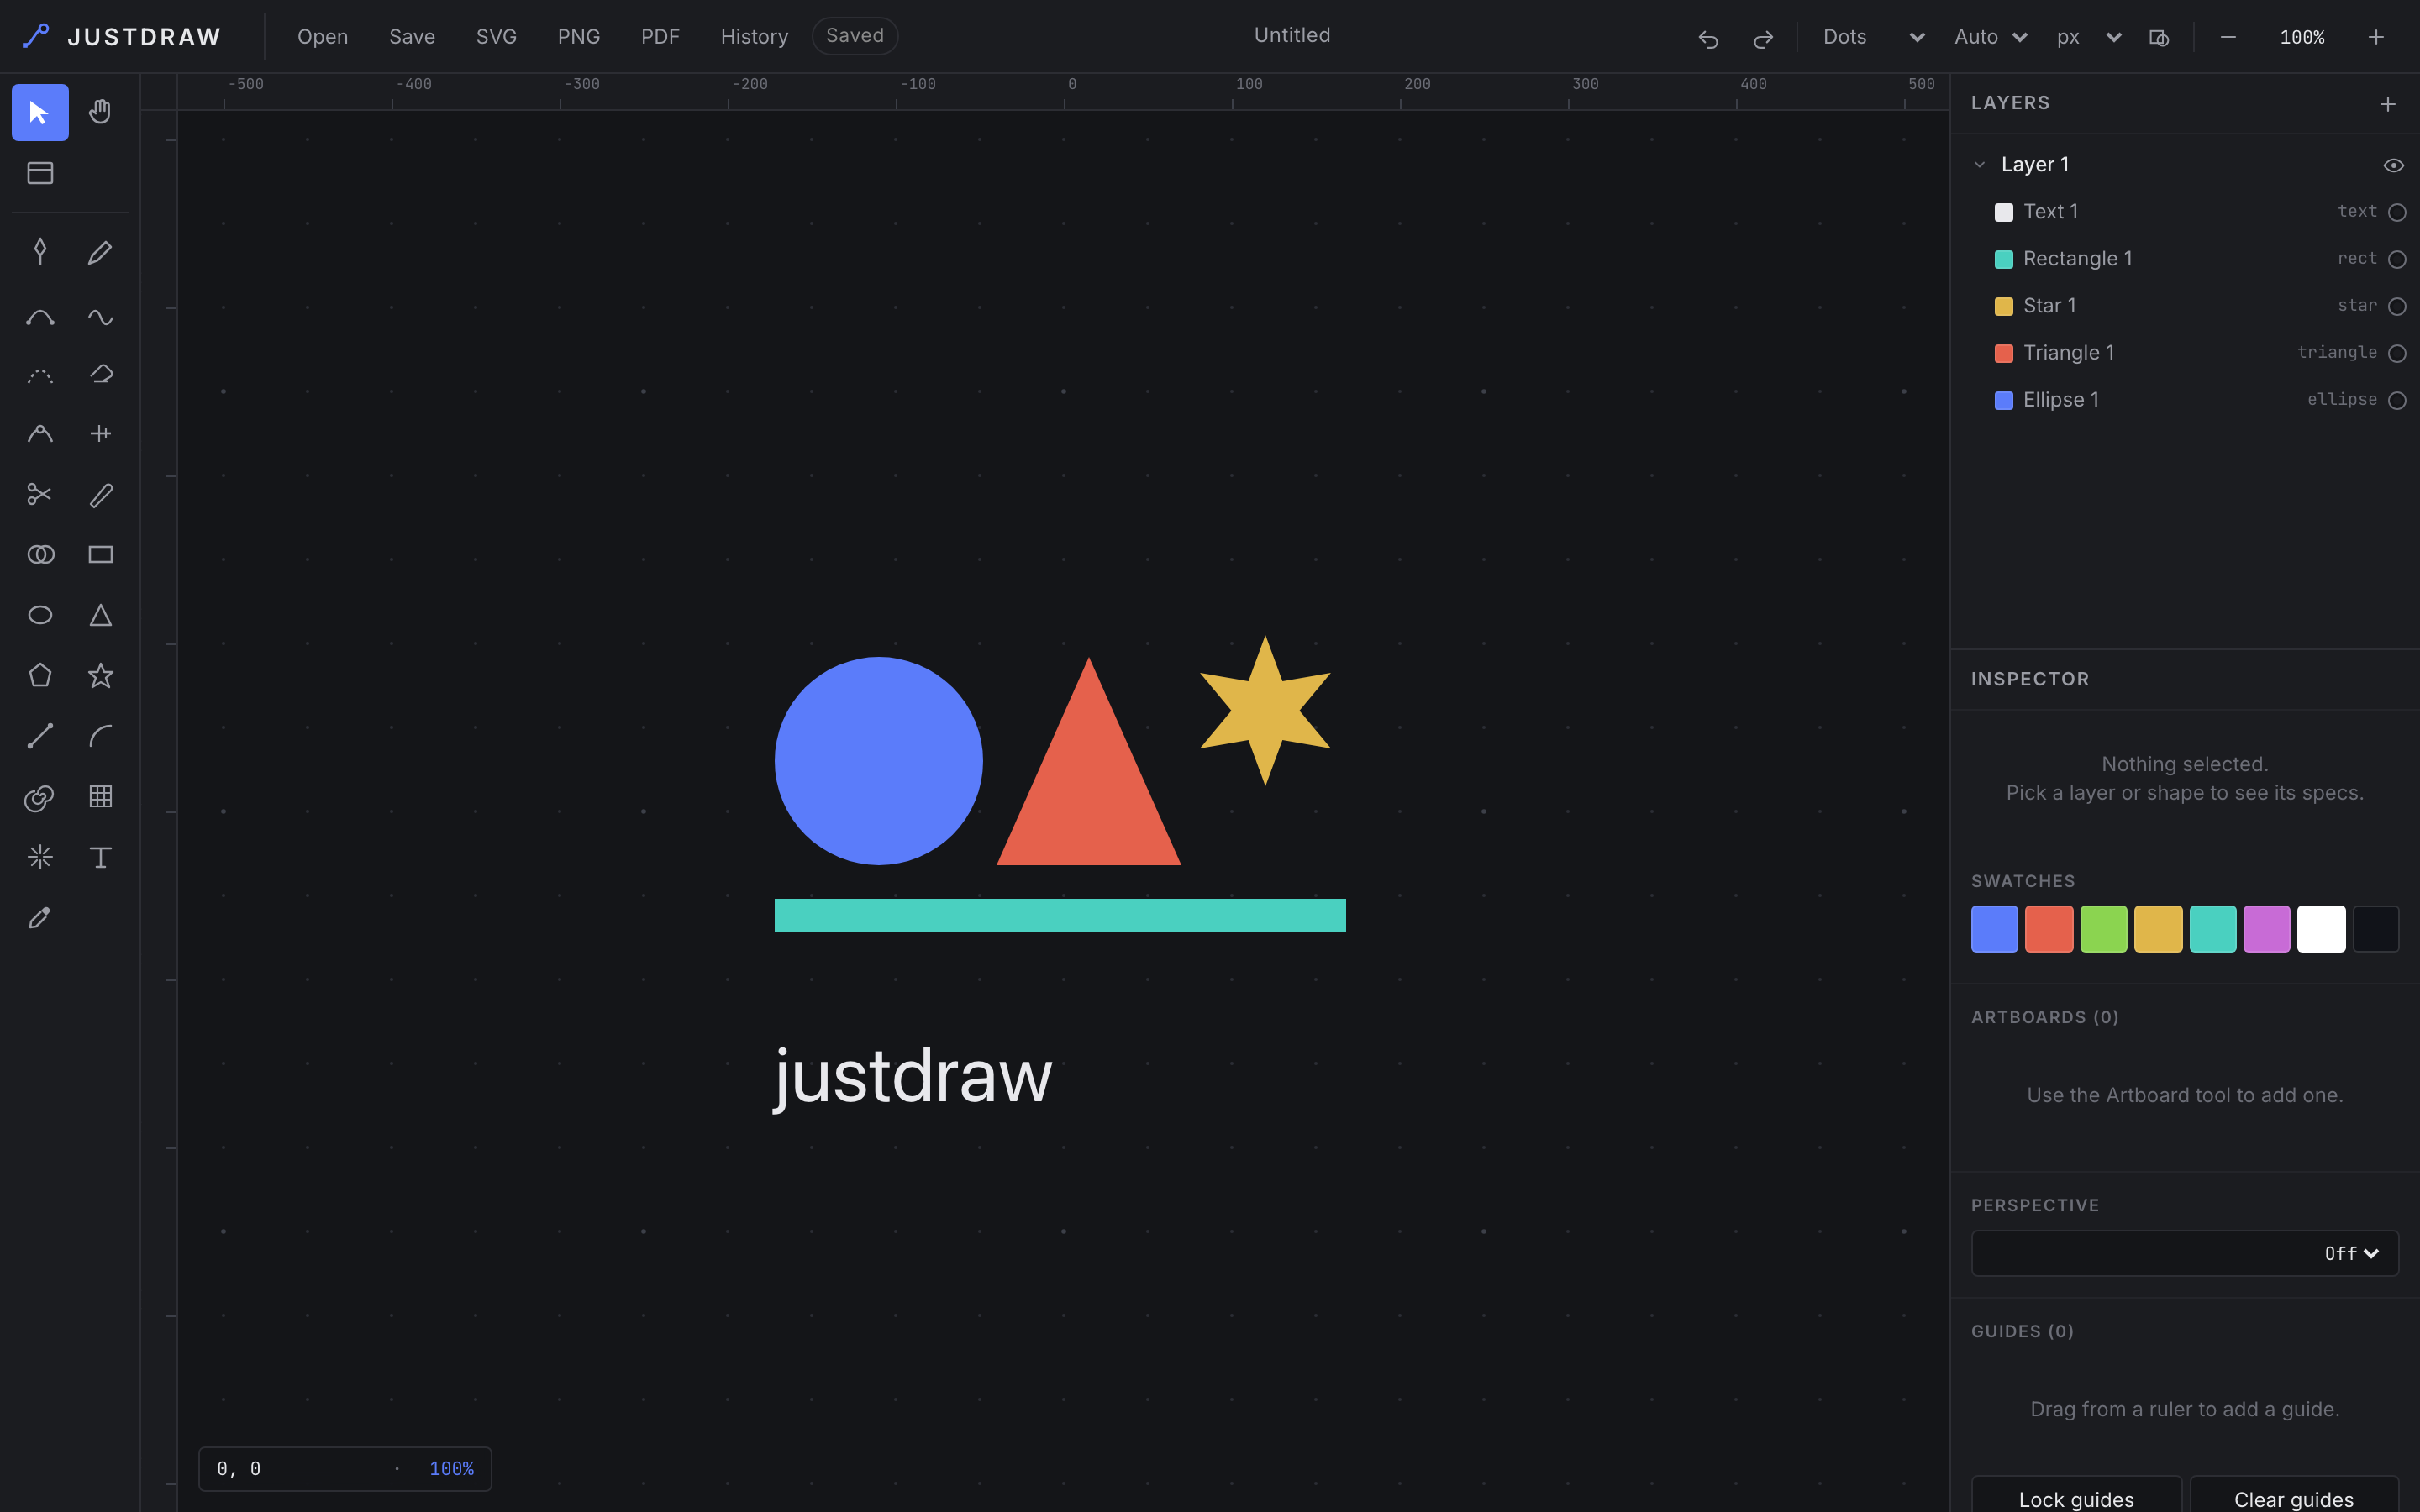The image size is (2420, 1512).
Task: Click the Saved status badge
Action: click(x=854, y=36)
